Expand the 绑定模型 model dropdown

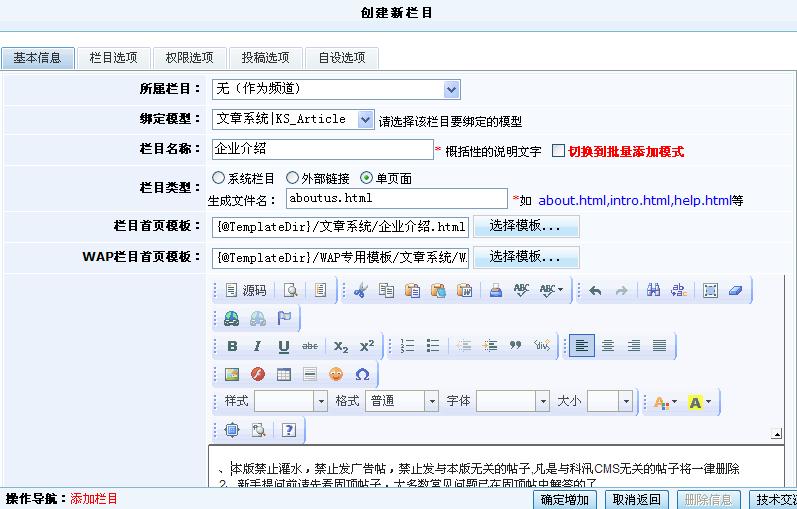(x=364, y=119)
